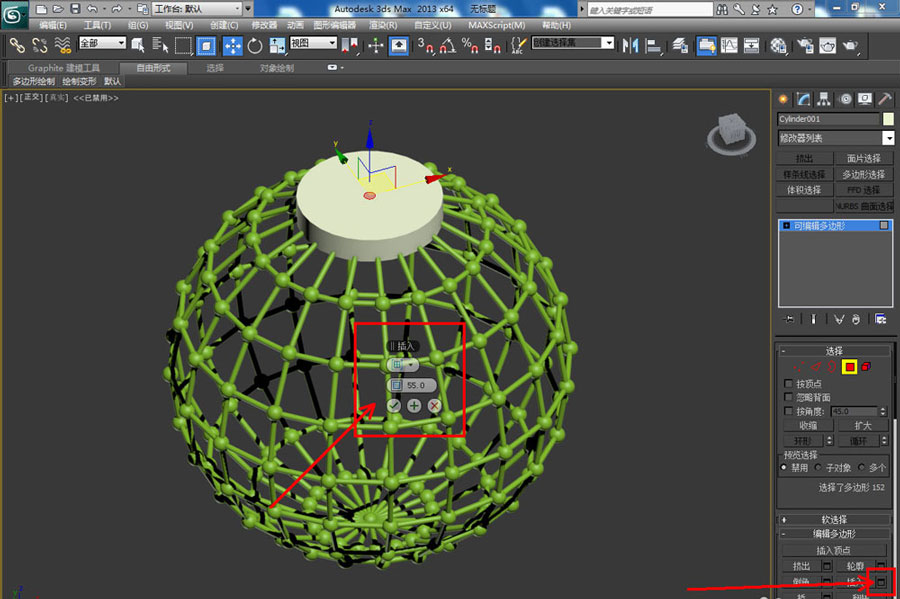
Task: Click the Mirror tool icon
Action: coord(630,45)
